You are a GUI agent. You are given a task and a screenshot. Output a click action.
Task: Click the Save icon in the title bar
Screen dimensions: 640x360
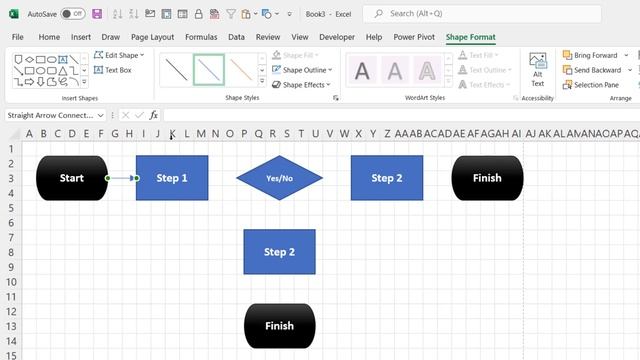click(x=97, y=14)
